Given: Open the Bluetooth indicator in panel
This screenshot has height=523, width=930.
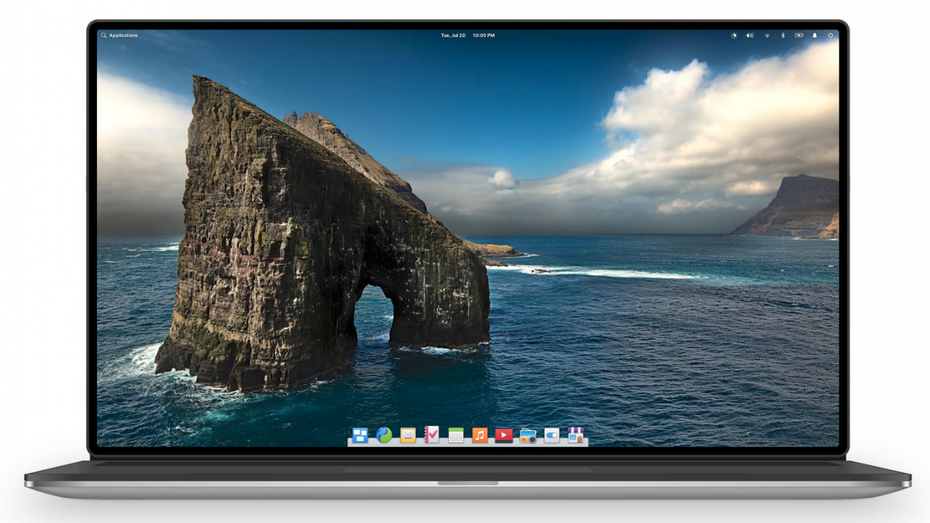Looking at the screenshot, I should pos(783,35).
